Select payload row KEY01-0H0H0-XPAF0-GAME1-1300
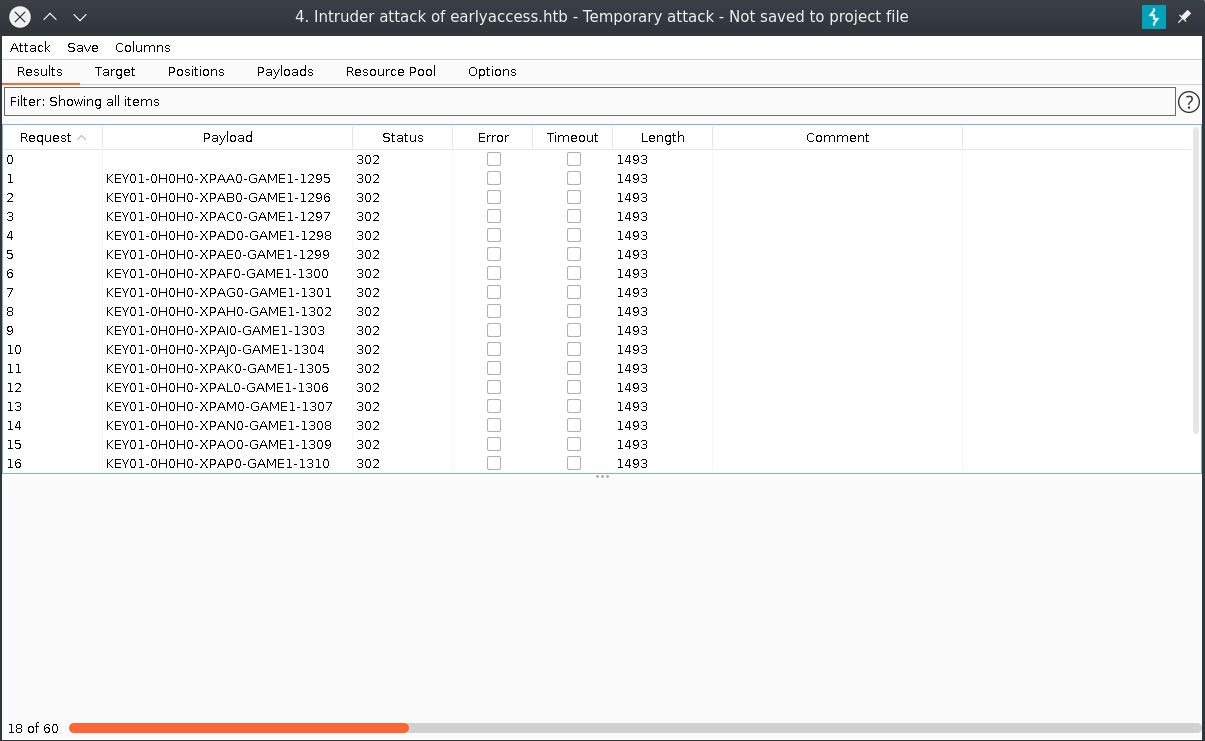Viewport: 1205px width, 741px height. coord(217,273)
